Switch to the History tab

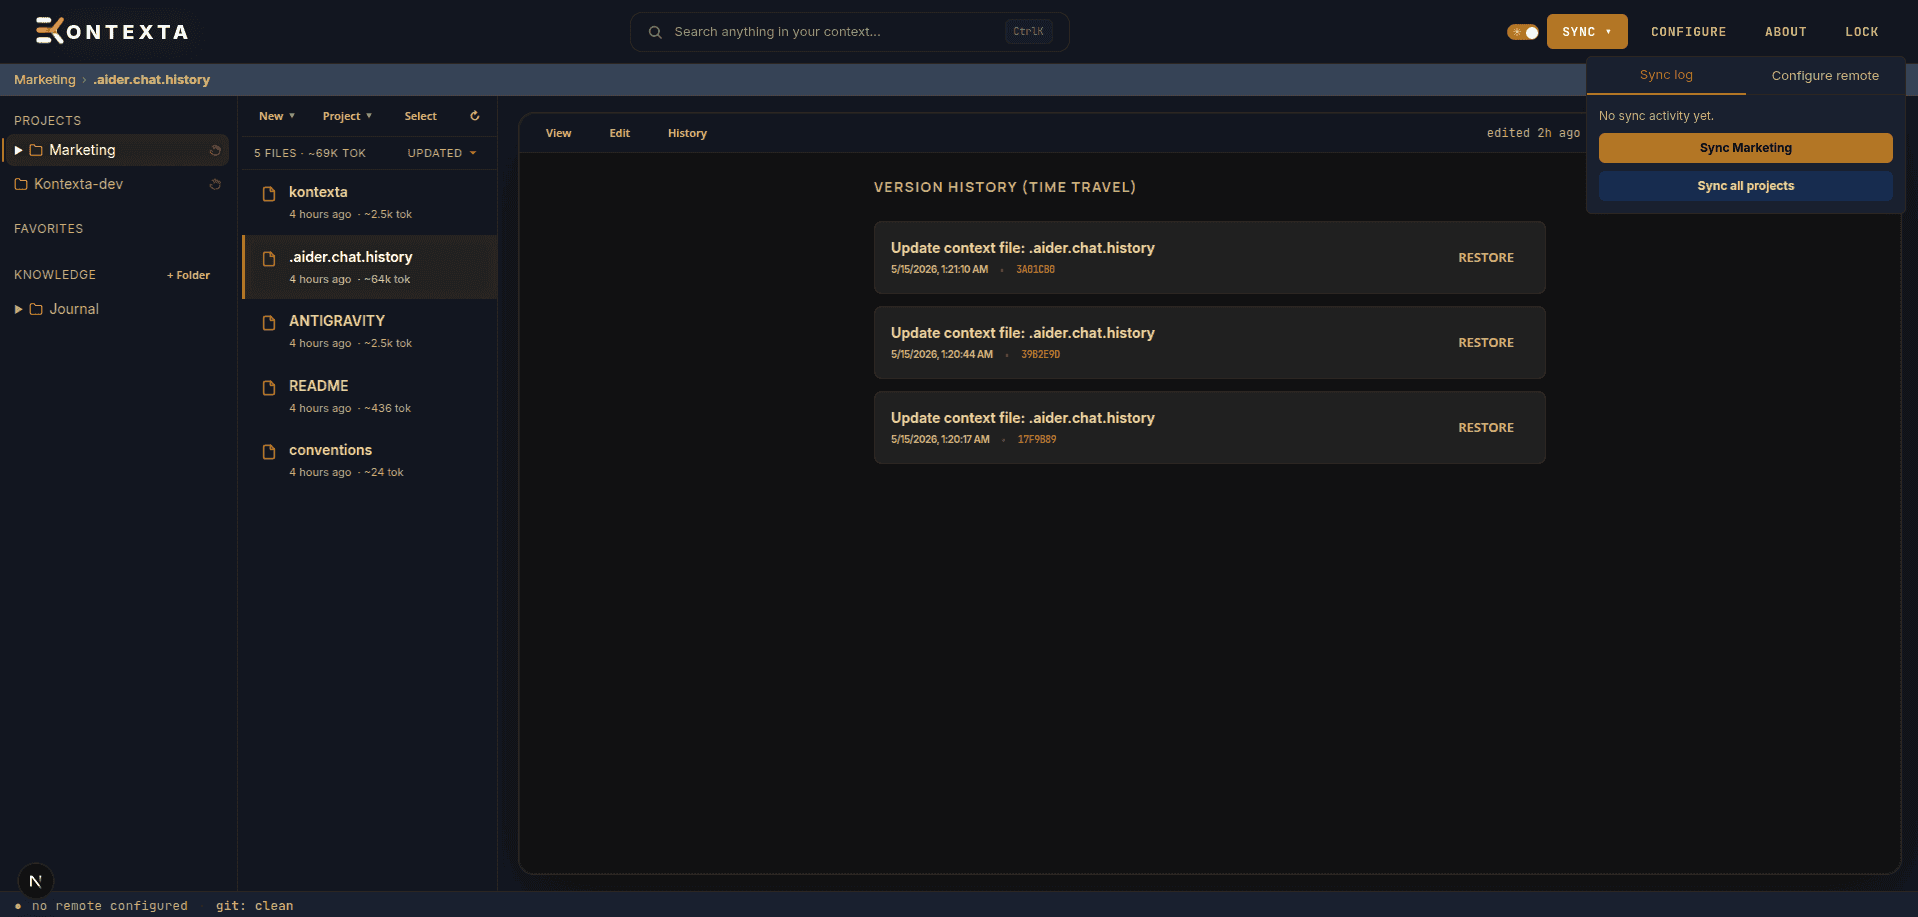[687, 133]
